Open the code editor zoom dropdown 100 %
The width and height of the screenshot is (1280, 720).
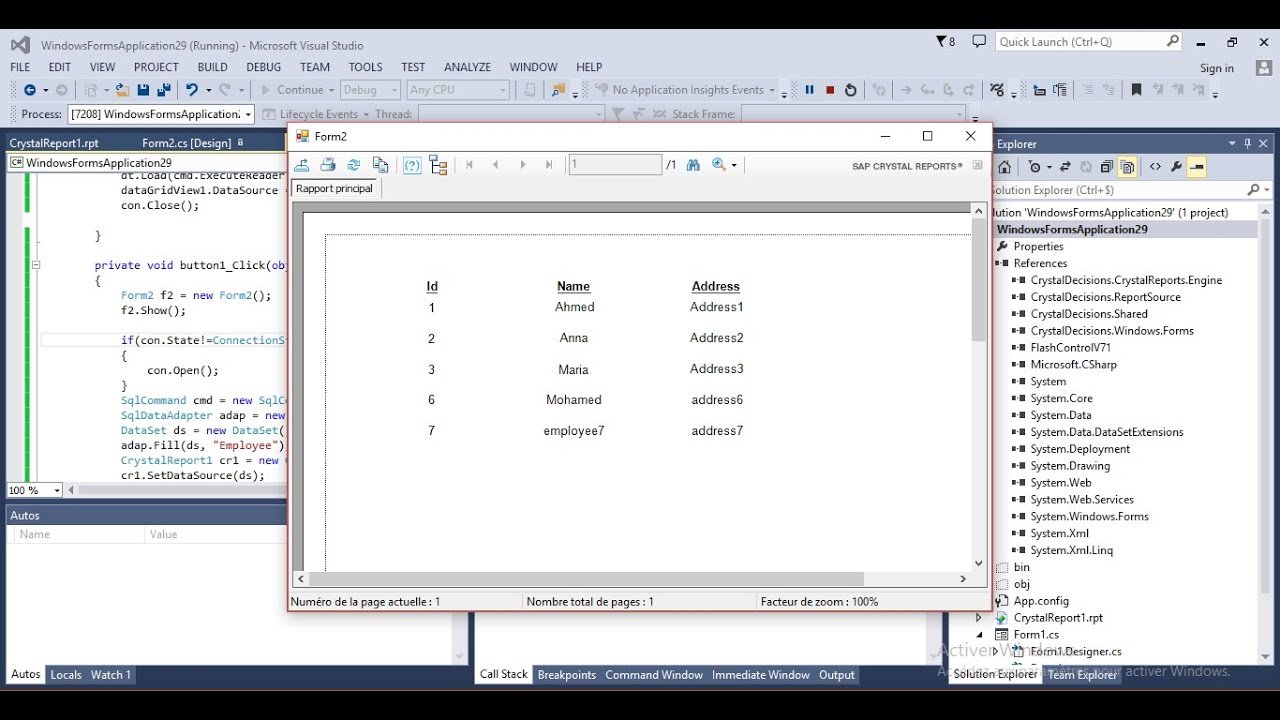[57, 491]
